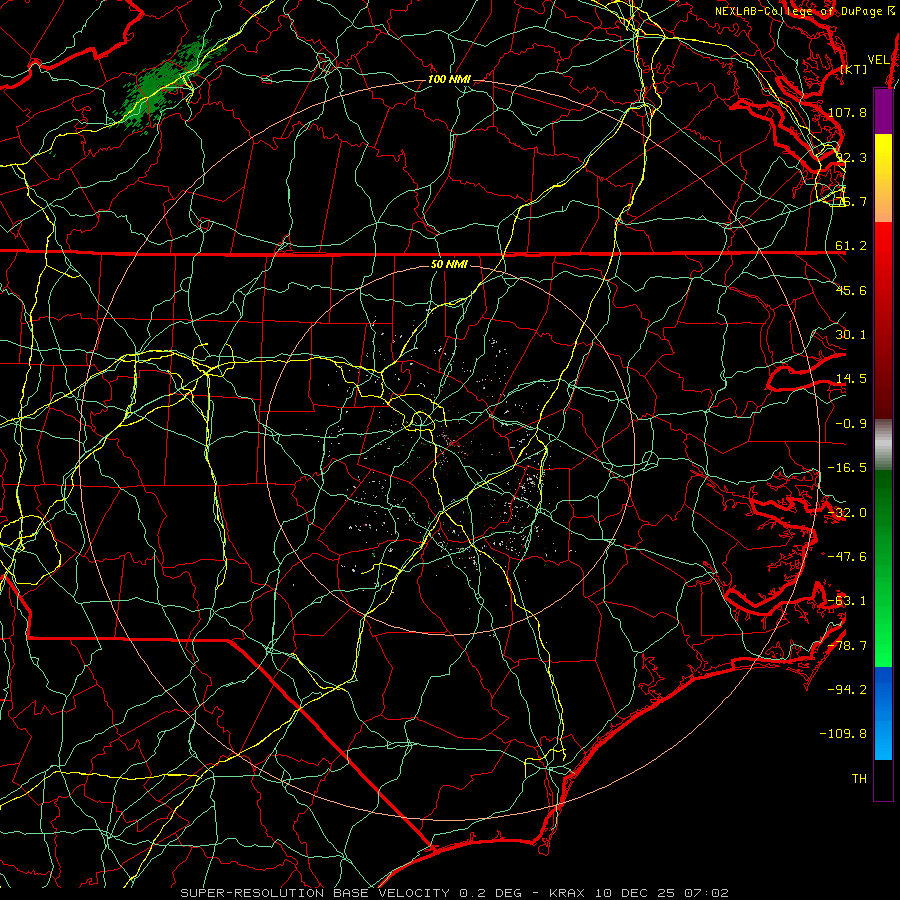Viewport: 900px width, 900px height.
Task: Pick the purple segment of the color bar
Action: 883,111
